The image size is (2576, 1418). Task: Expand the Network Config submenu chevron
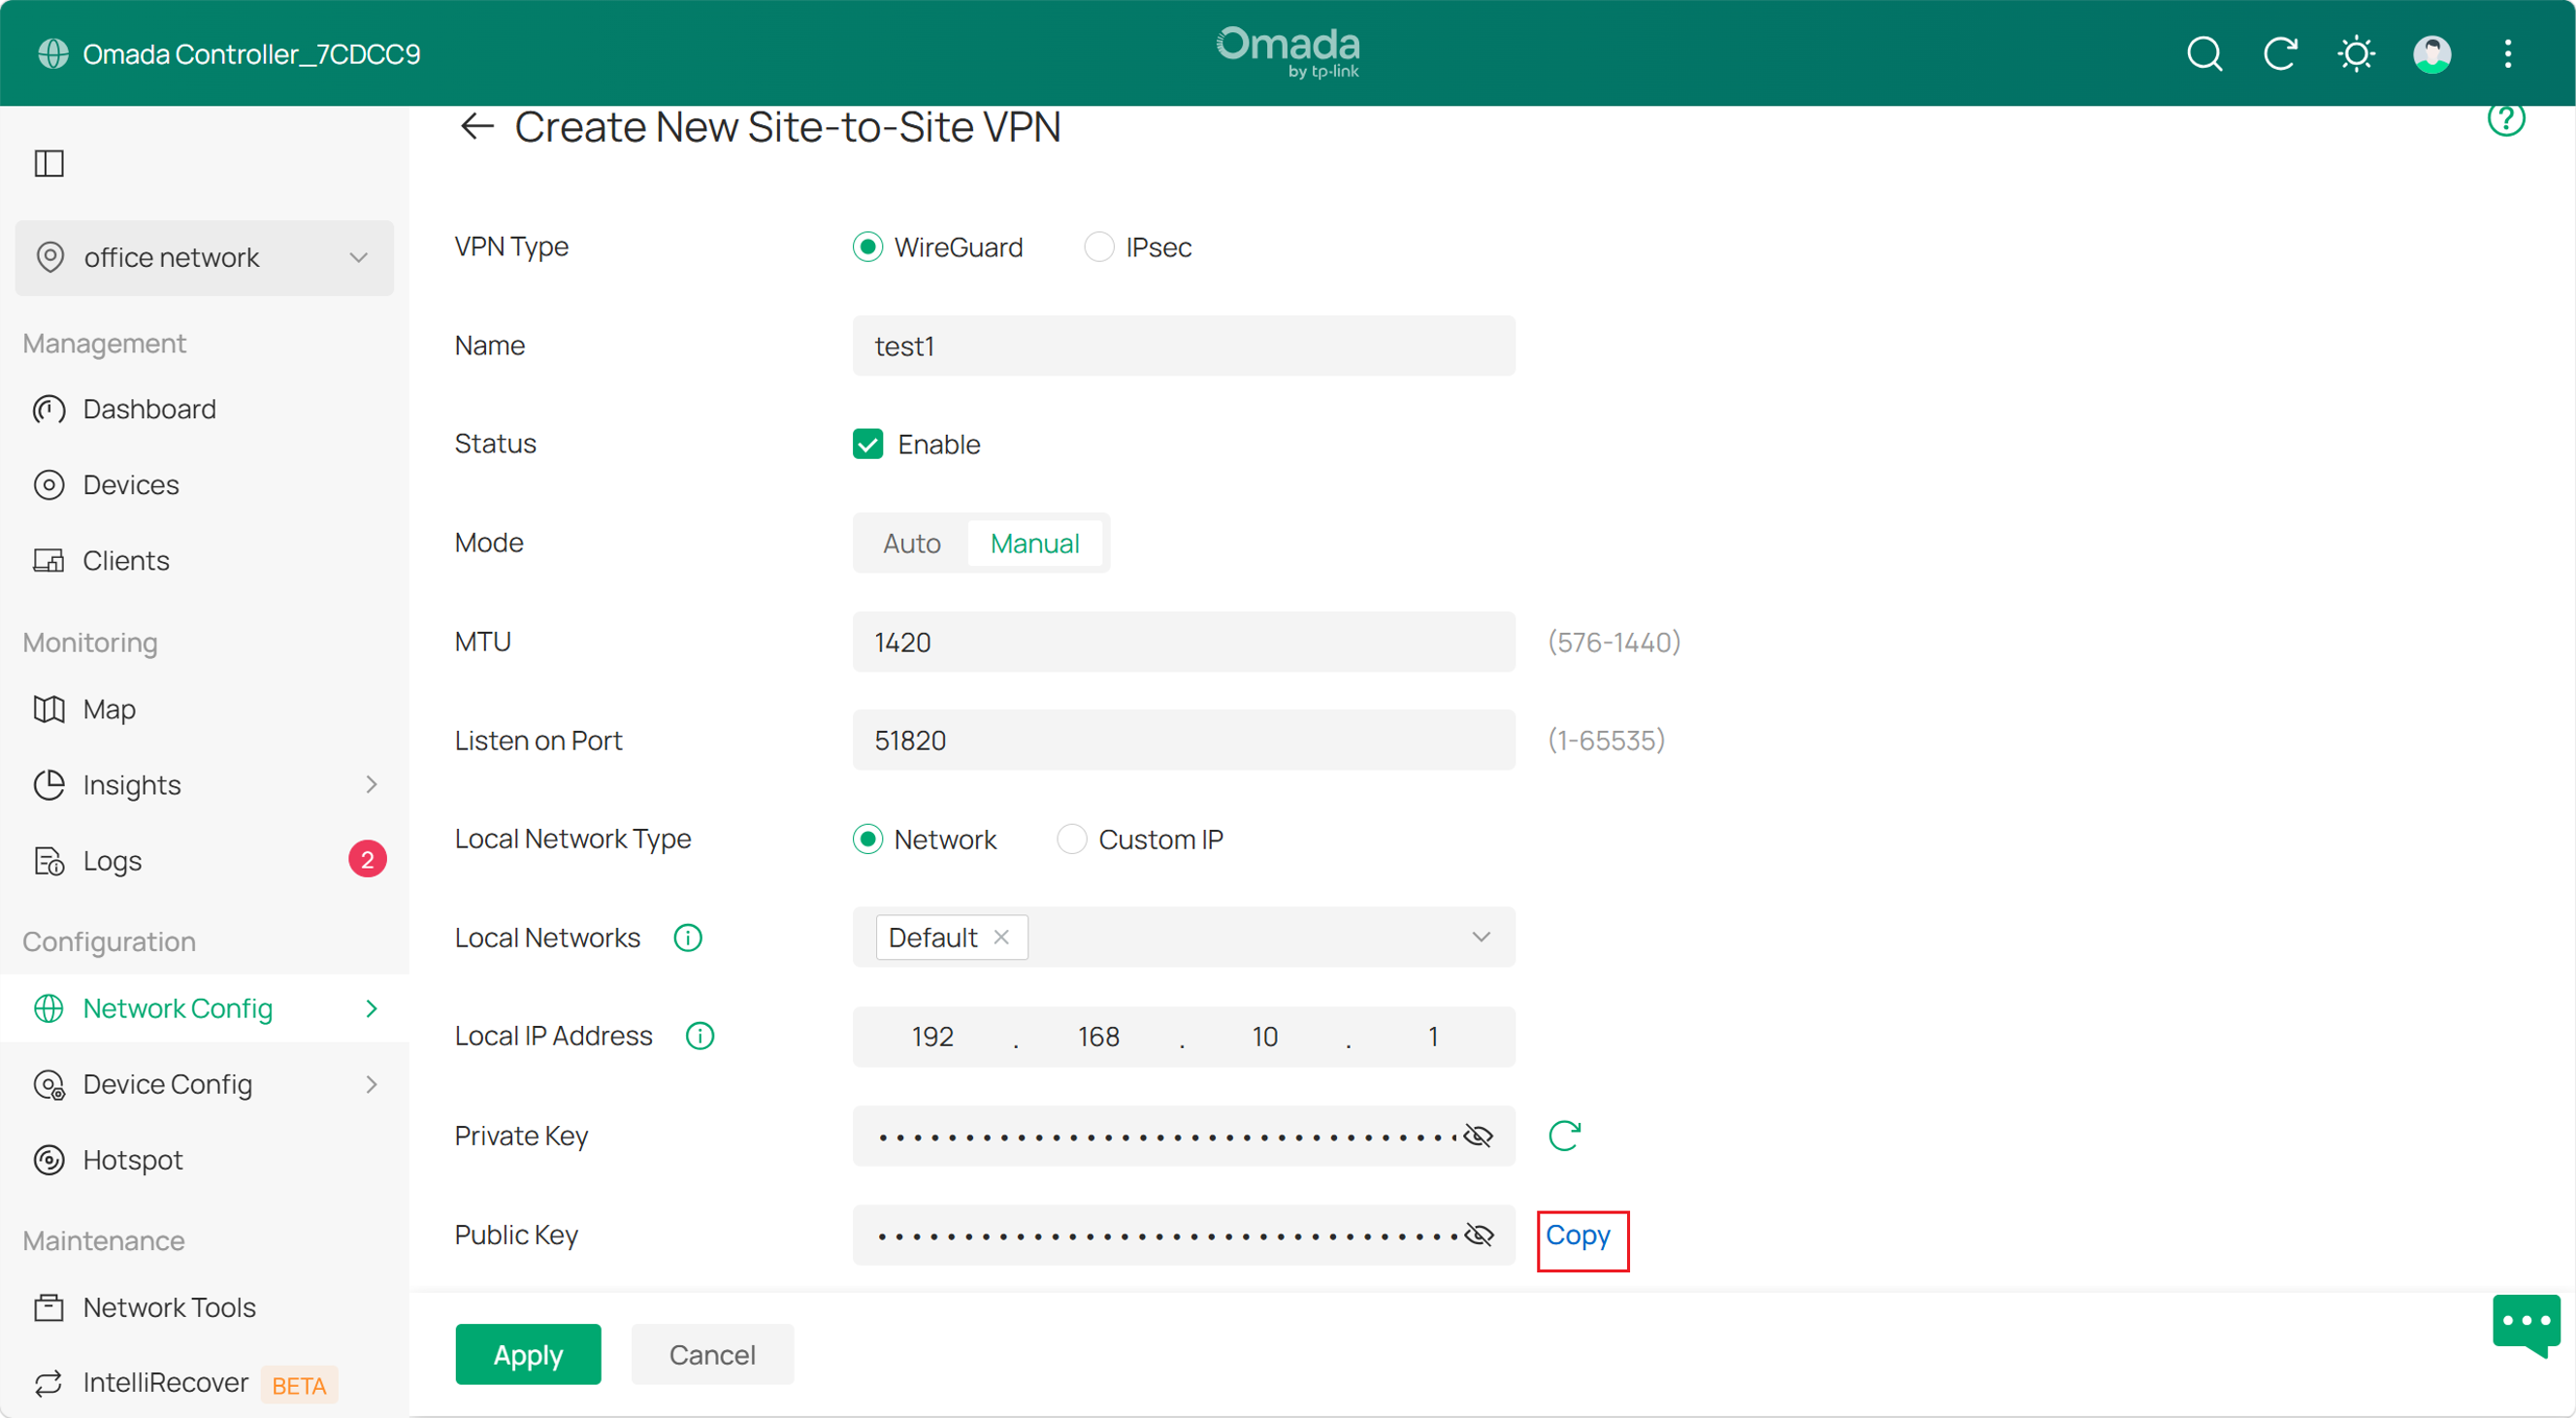click(x=371, y=1009)
